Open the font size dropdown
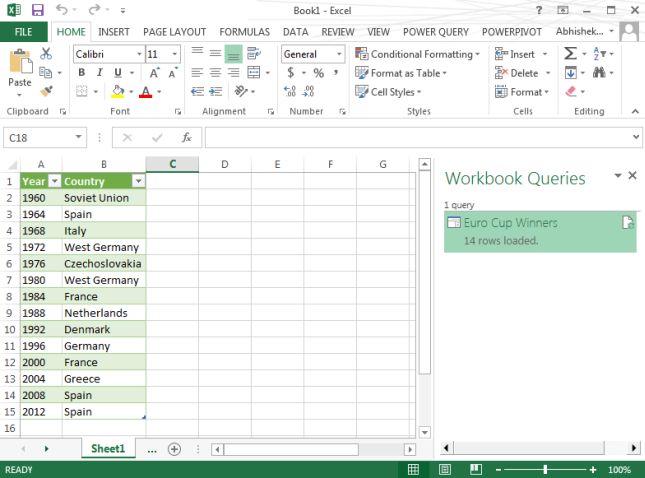 point(175,54)
